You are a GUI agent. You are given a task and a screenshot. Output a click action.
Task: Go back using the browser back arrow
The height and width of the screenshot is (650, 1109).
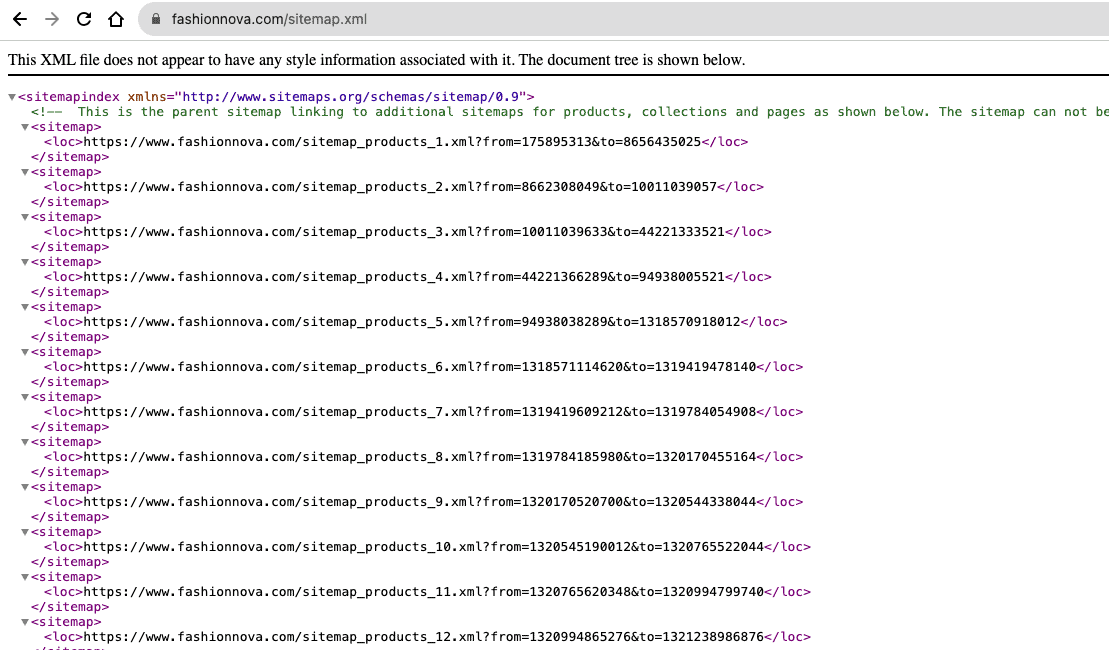[20, 19]
